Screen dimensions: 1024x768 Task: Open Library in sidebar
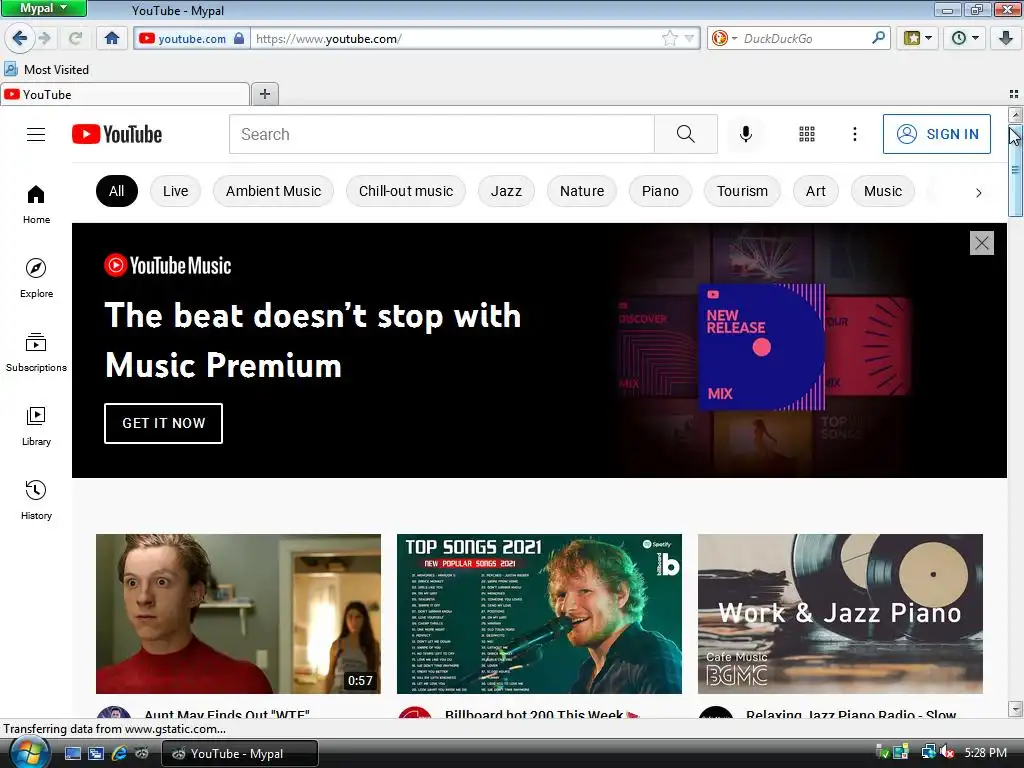click(x=36, y=426)
